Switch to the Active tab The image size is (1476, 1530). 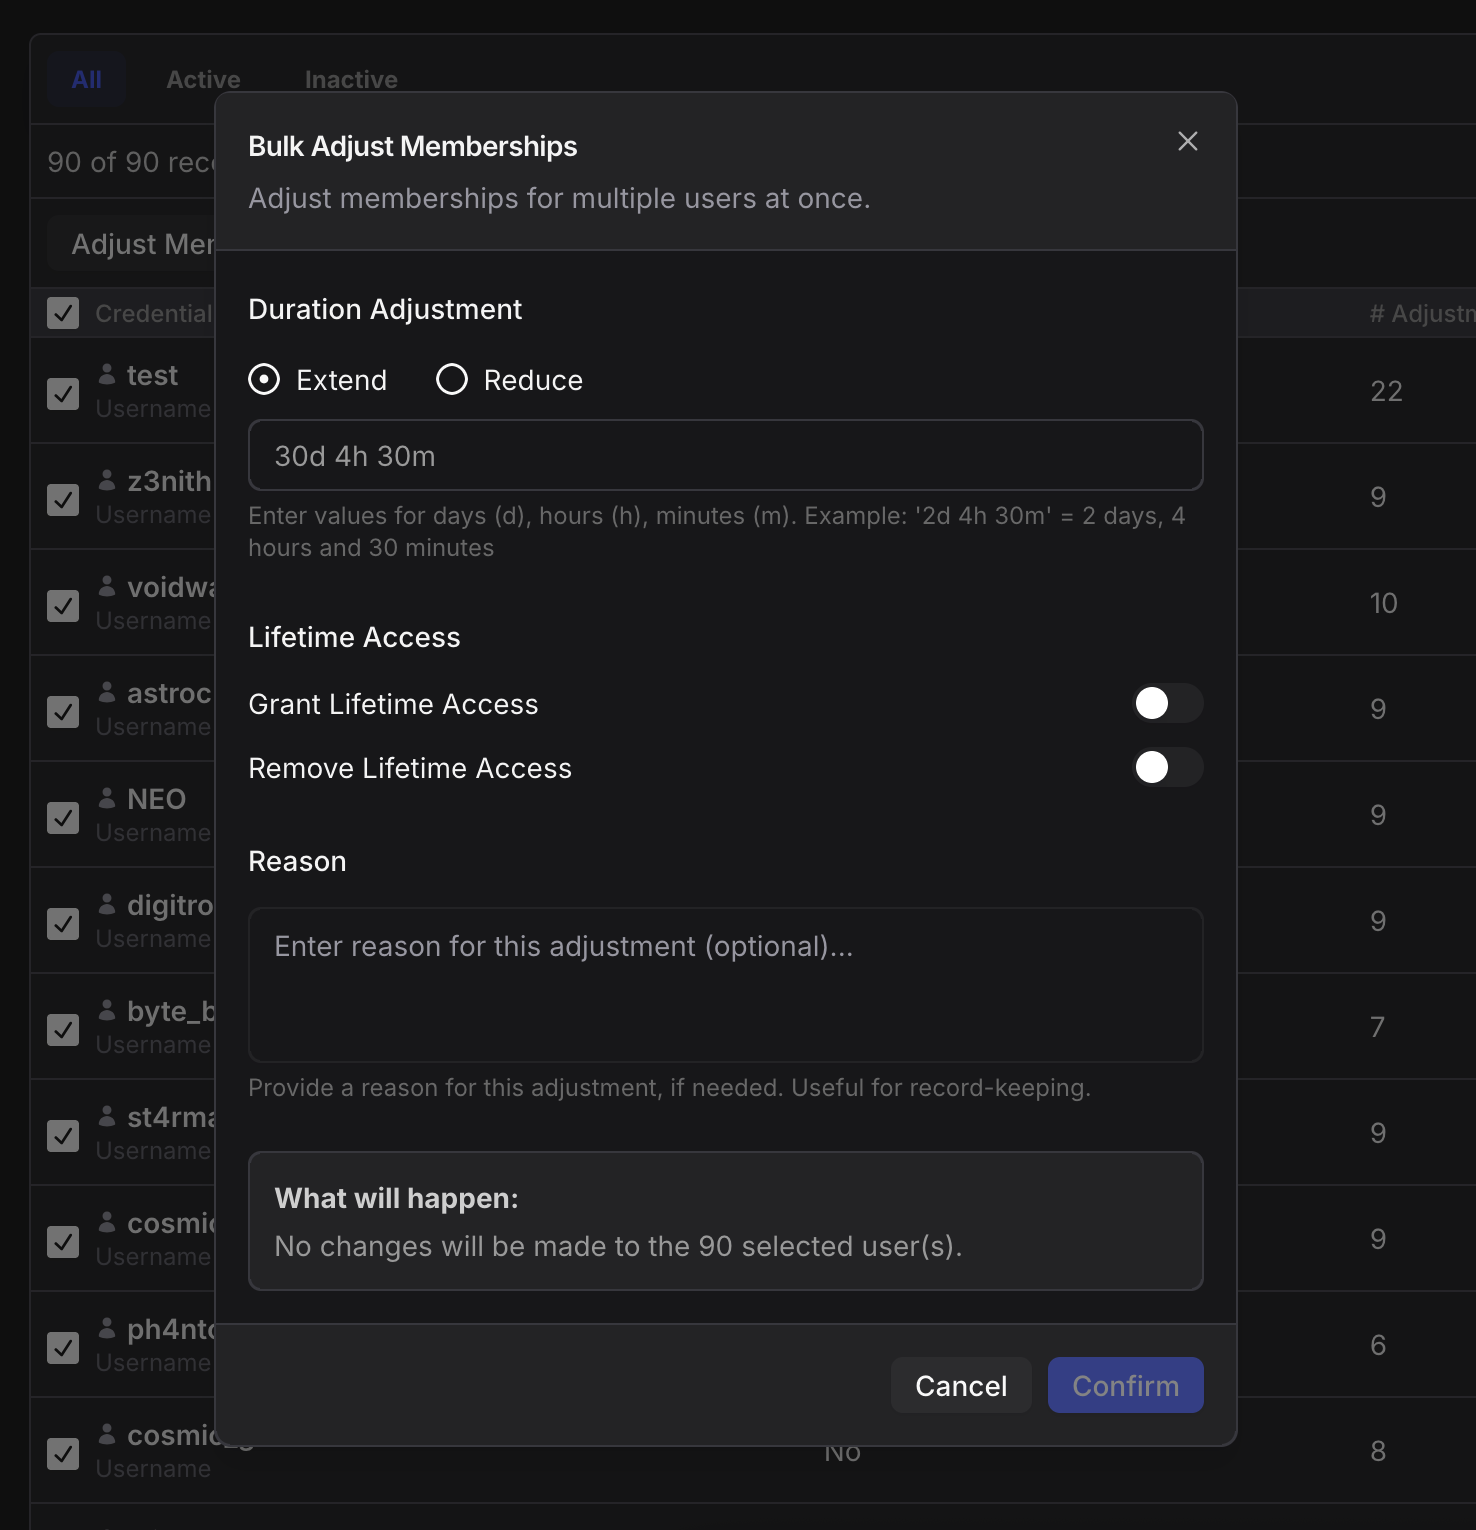pyautogui.click(x=203, y=79)
